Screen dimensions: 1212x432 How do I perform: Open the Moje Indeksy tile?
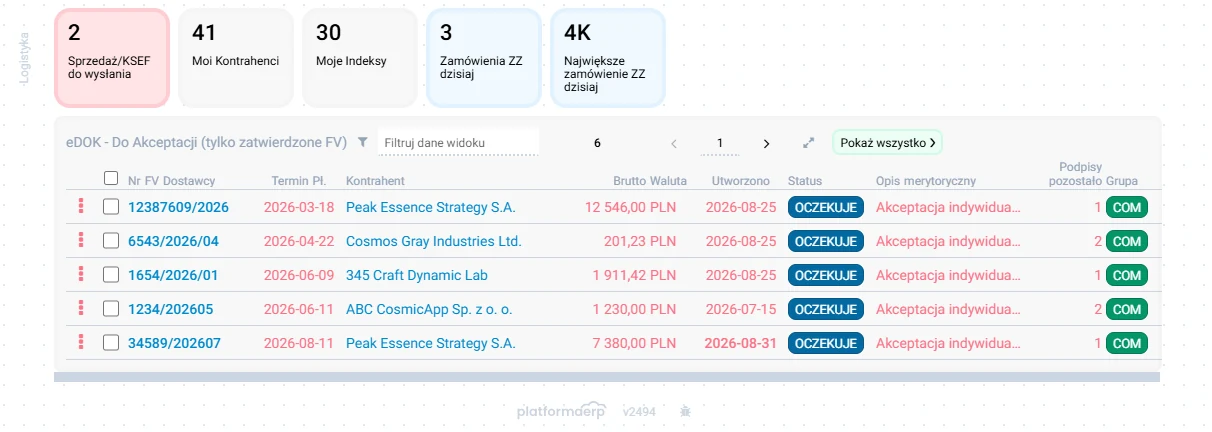point(360,58)
